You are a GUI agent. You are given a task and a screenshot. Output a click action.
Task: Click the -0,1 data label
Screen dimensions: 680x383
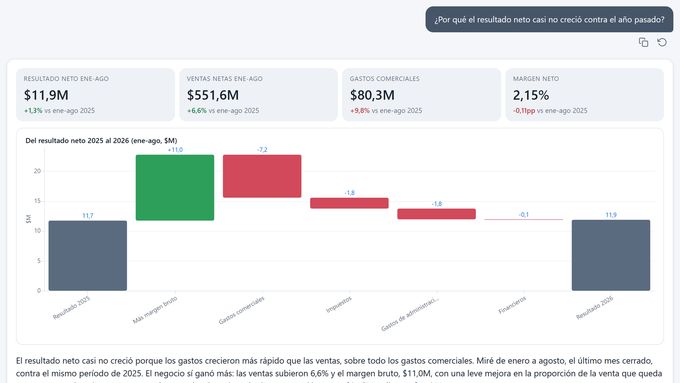coord(523,215)
